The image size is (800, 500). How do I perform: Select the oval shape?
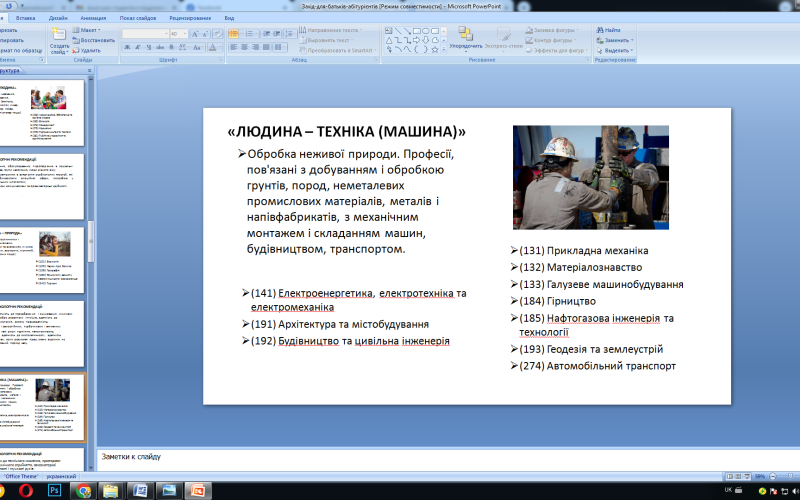[x=426, y=31]
